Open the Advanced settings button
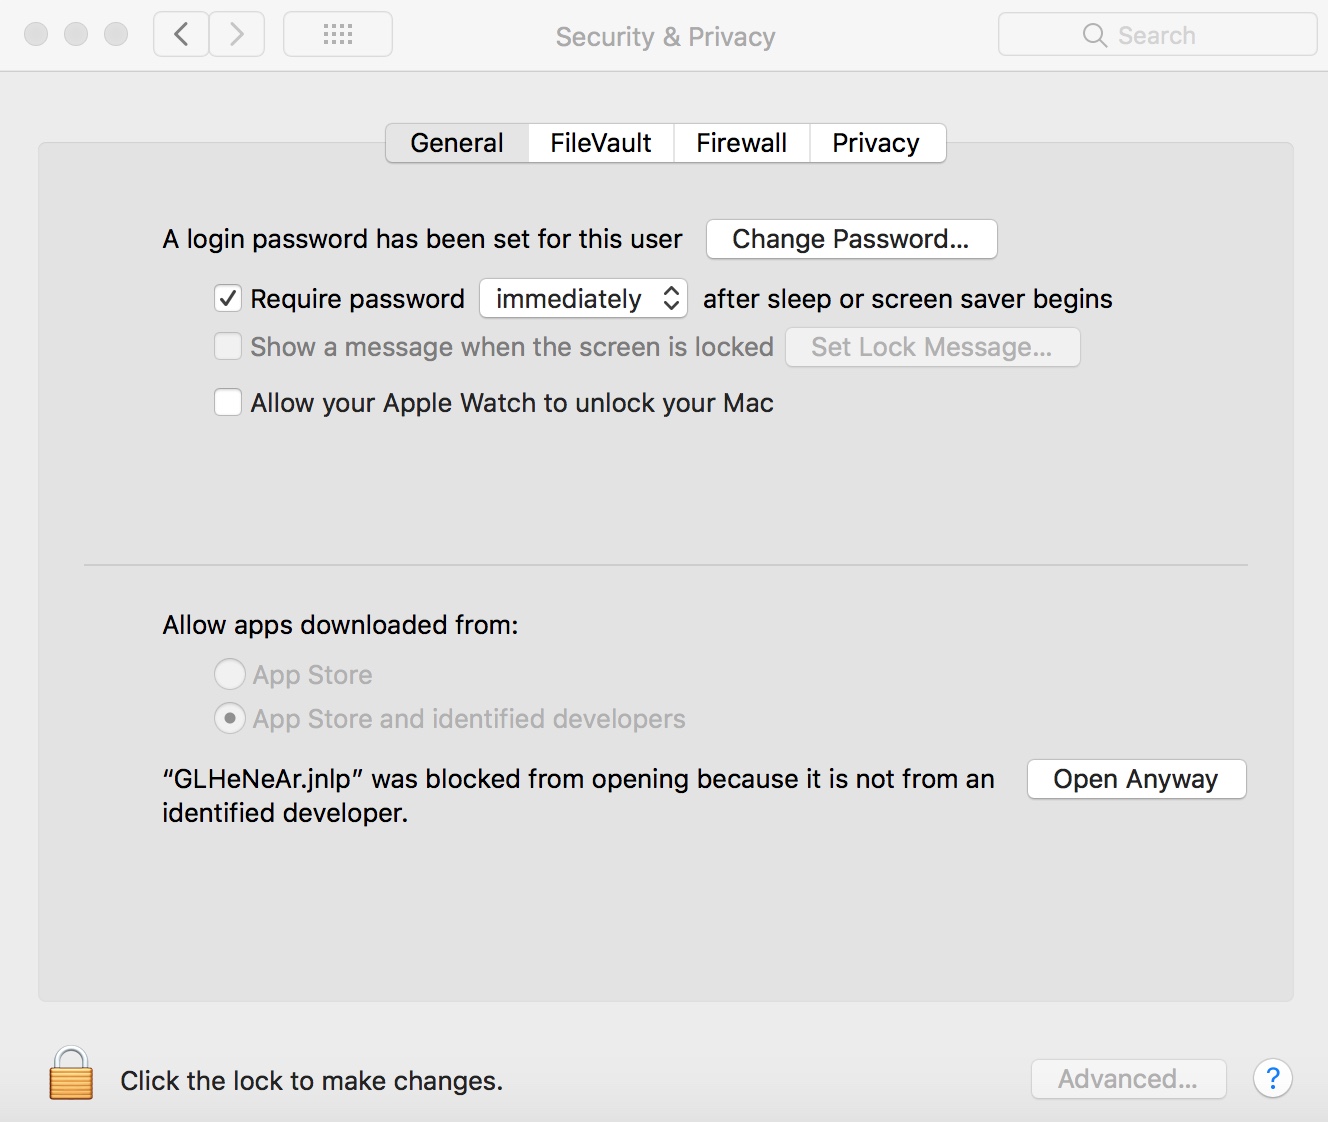 1128,1079
